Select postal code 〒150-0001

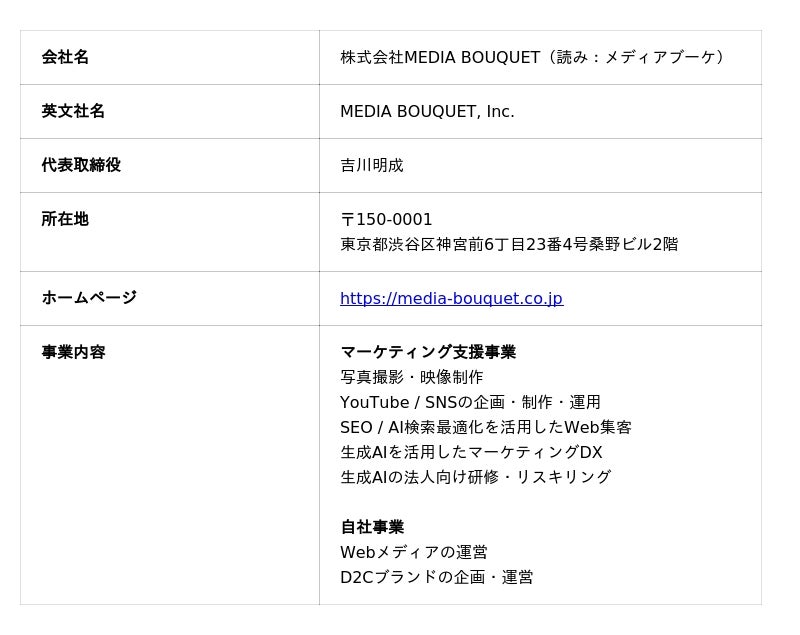386,219
